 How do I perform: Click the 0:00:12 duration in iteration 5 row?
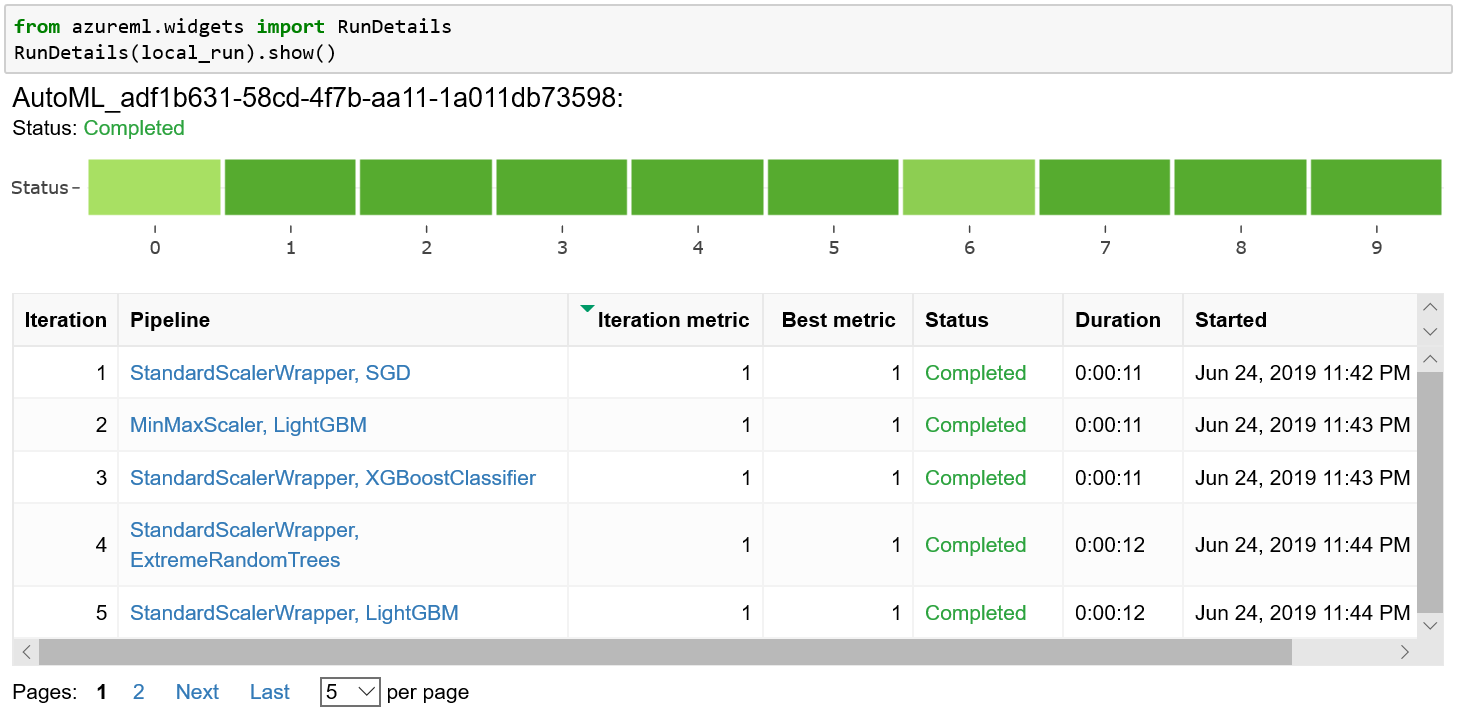(x=1108, y=613)
